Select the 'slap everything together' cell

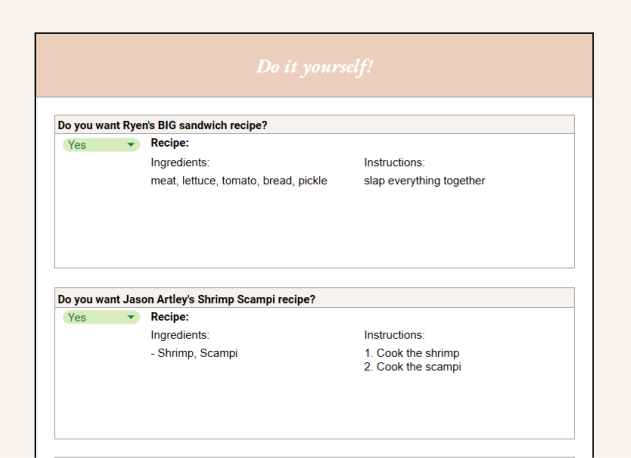point(424,181)
